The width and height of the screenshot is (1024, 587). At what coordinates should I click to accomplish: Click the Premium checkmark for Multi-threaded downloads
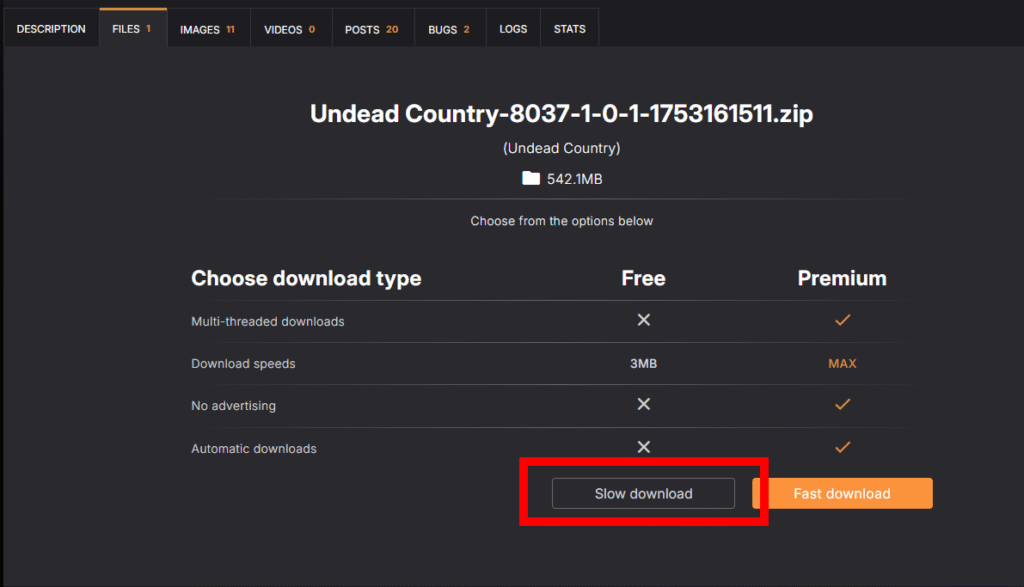click(x=842, y=320)
